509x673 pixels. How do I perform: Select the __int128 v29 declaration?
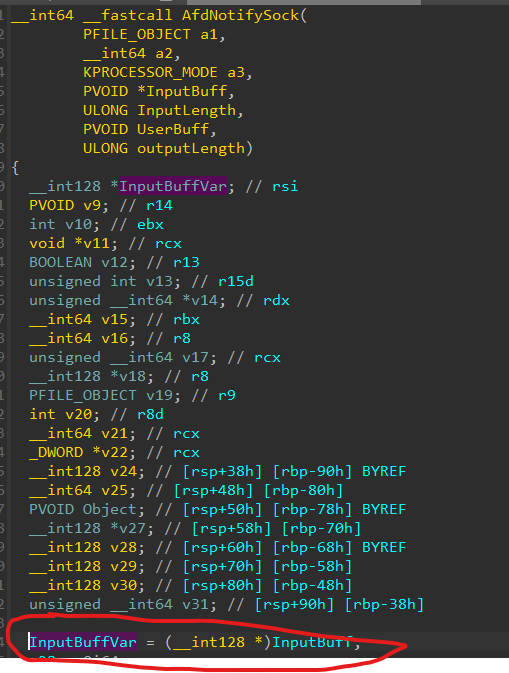tap(87, 566)
